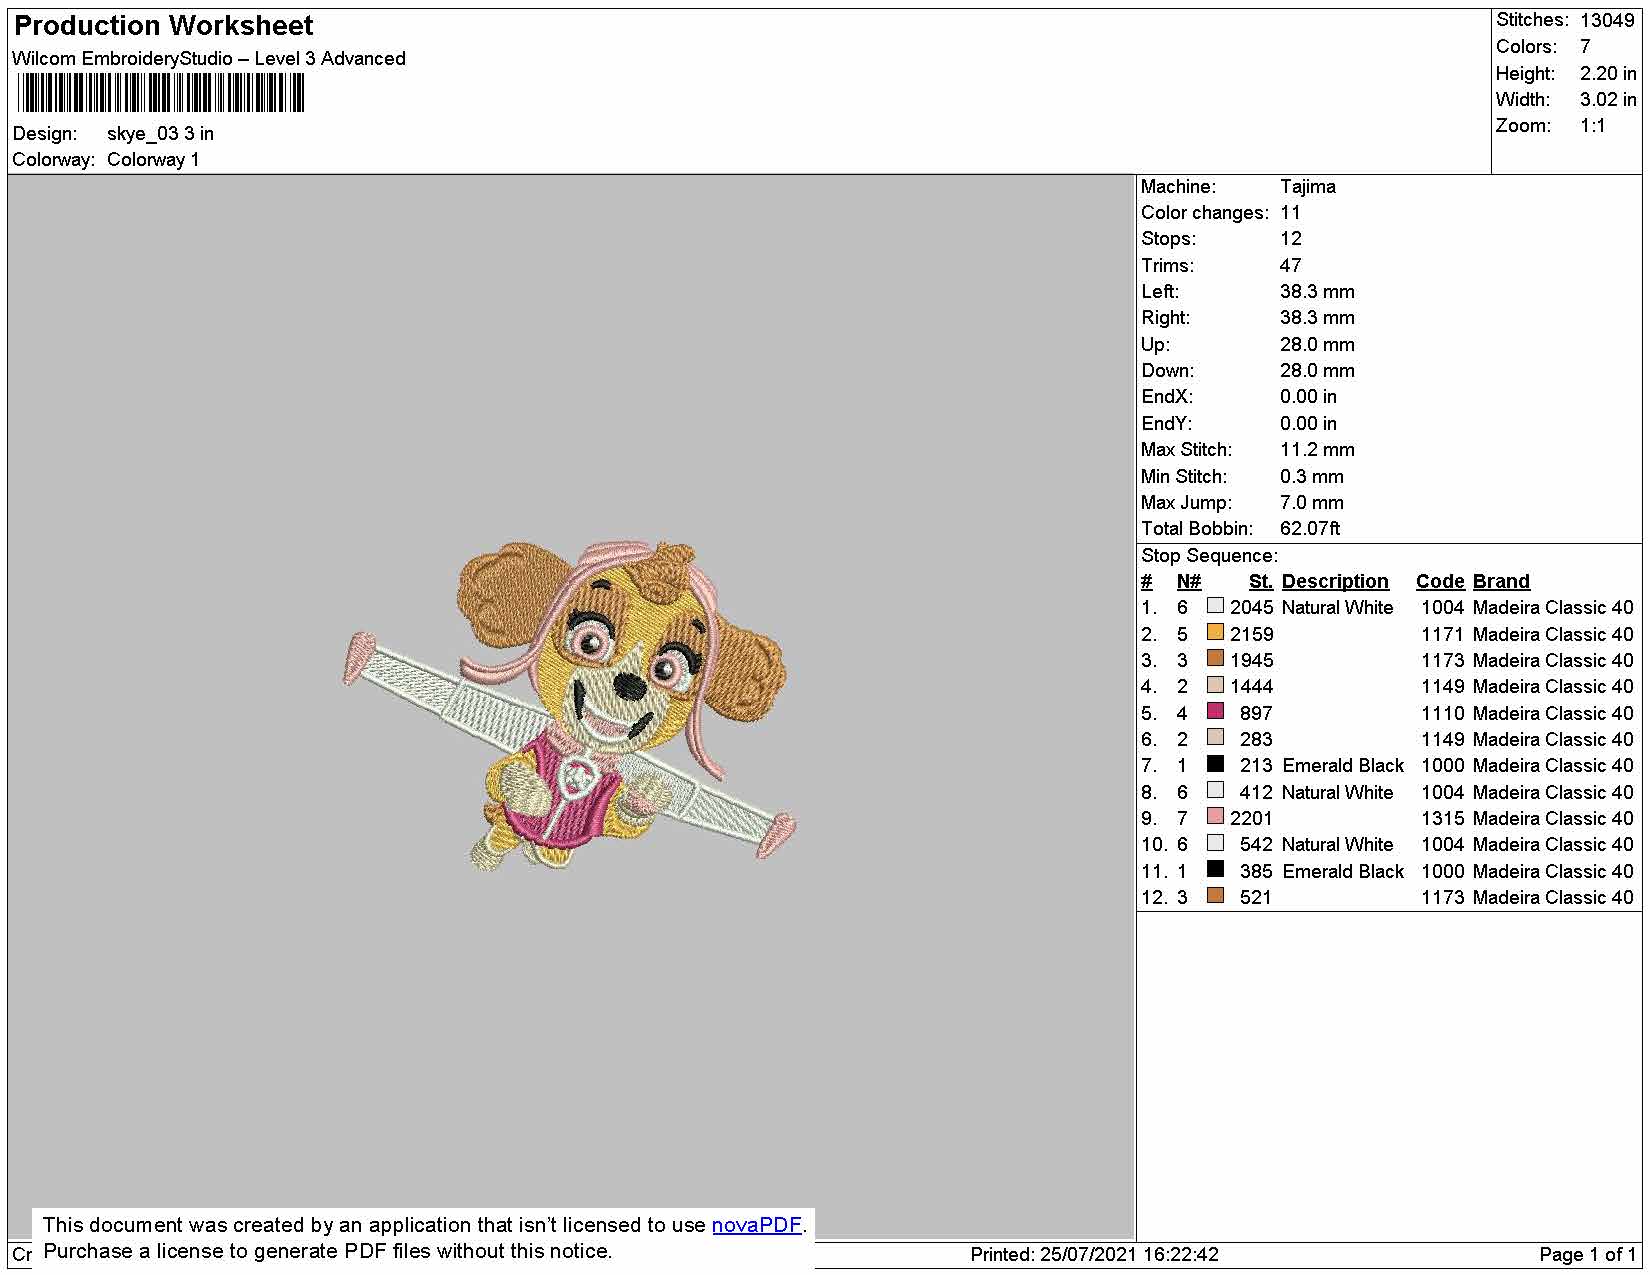
Task: Click the Production Worksheet title
Action: [163, 26]
